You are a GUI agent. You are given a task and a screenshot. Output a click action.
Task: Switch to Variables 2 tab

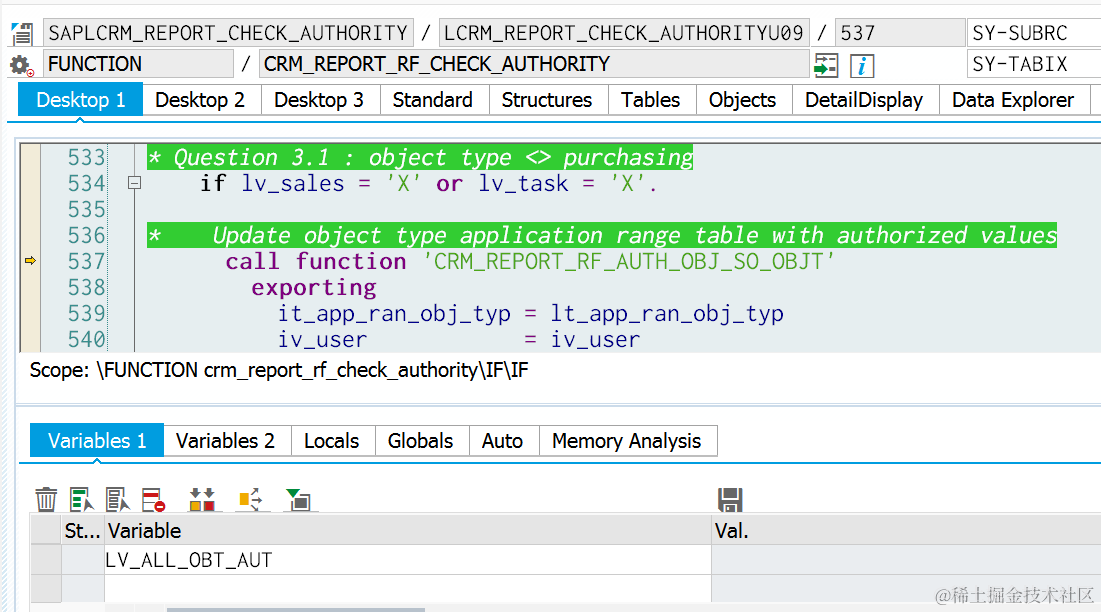point(225,441)
